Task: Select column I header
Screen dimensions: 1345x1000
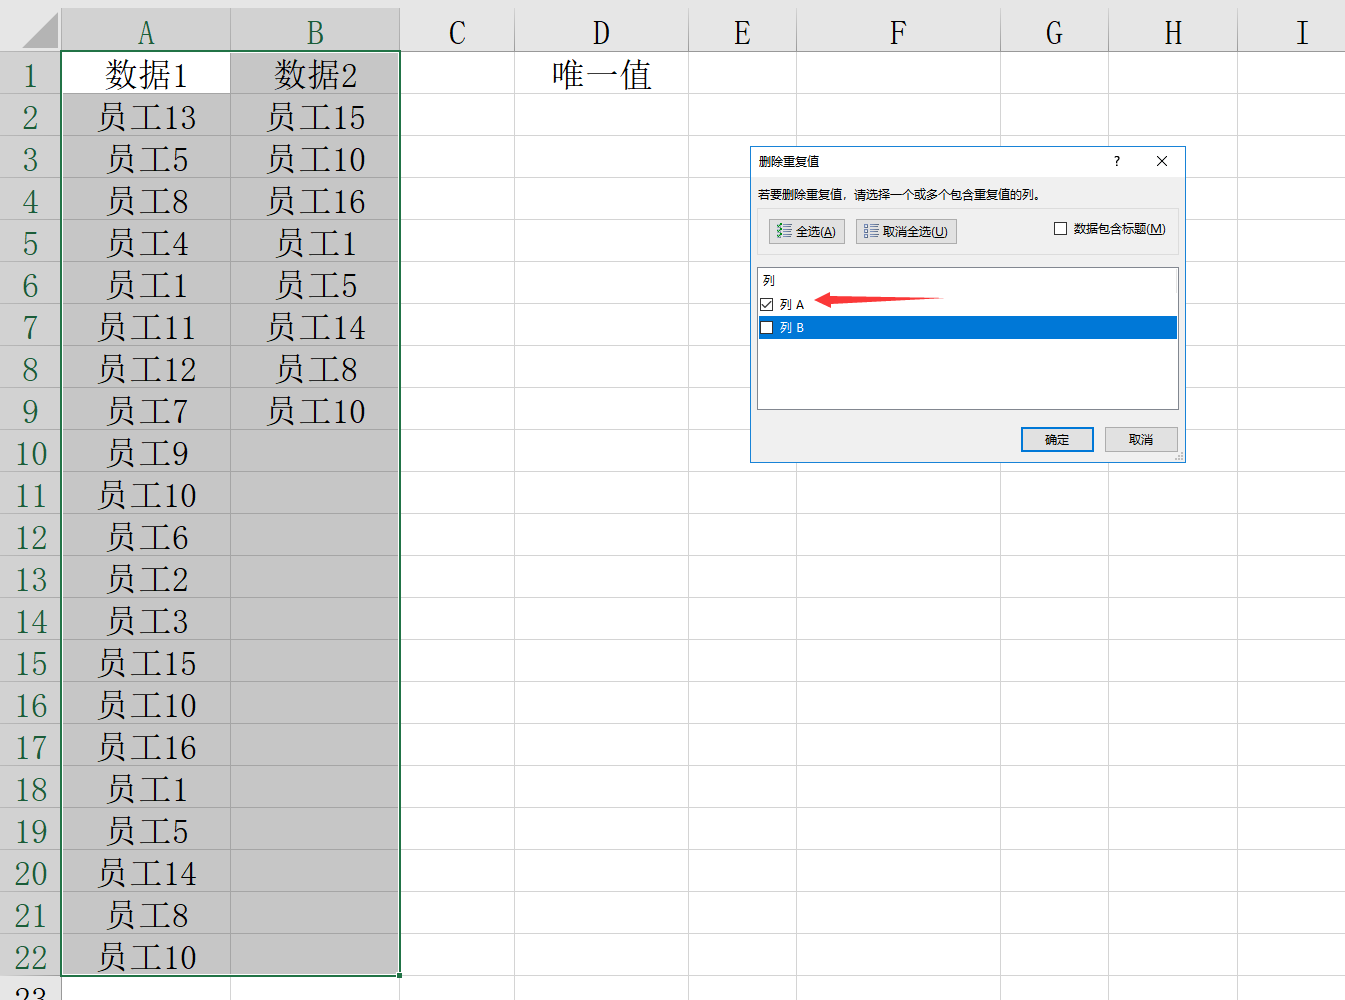Action: (x=1291, y=31)
